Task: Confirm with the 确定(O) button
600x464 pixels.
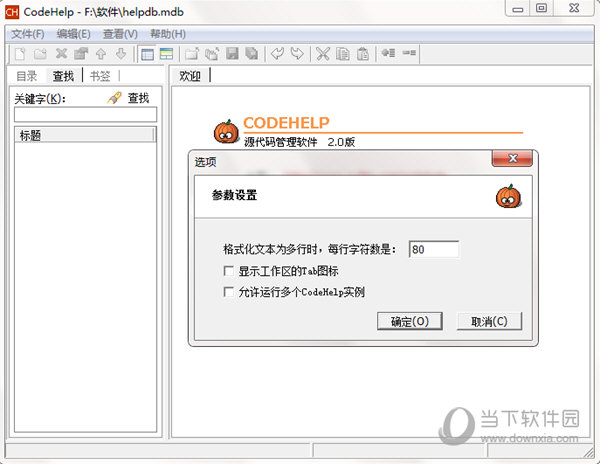Action: (x=410, y=321)
